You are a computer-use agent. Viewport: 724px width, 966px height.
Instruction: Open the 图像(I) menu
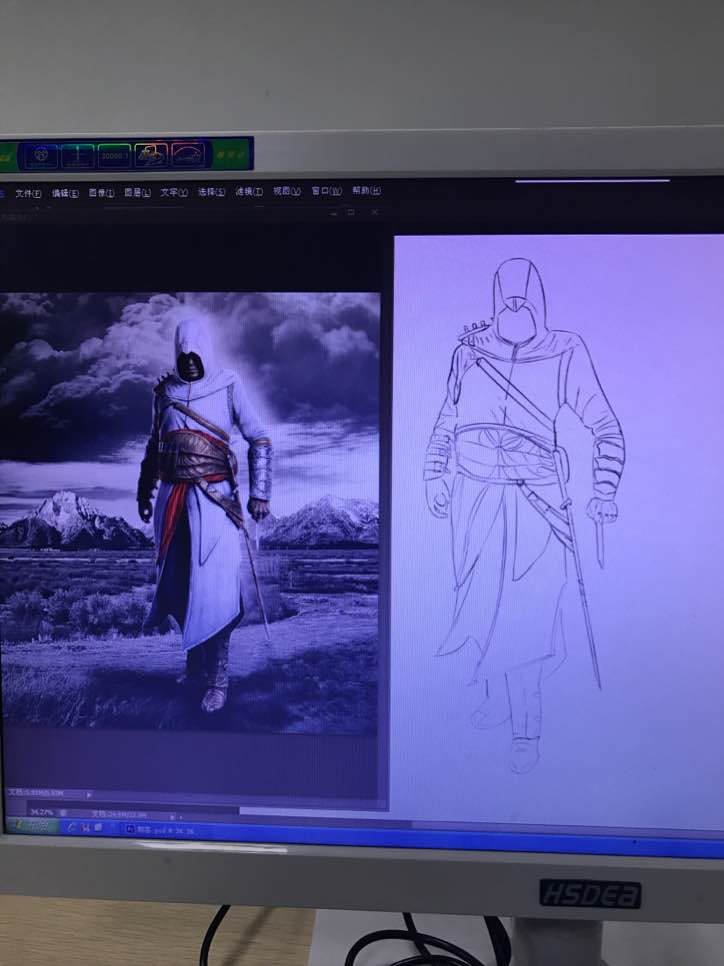tap(101, 193)
